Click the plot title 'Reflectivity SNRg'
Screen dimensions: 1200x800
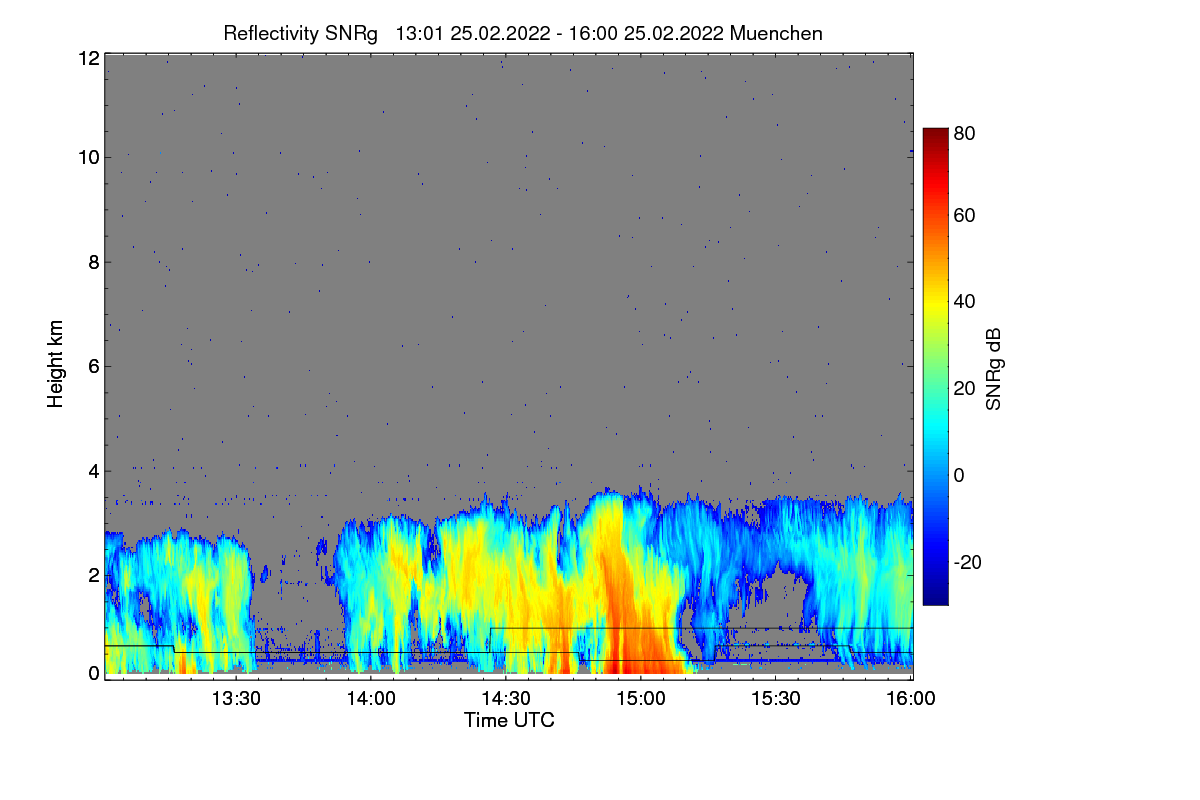[x=301, y=33]
